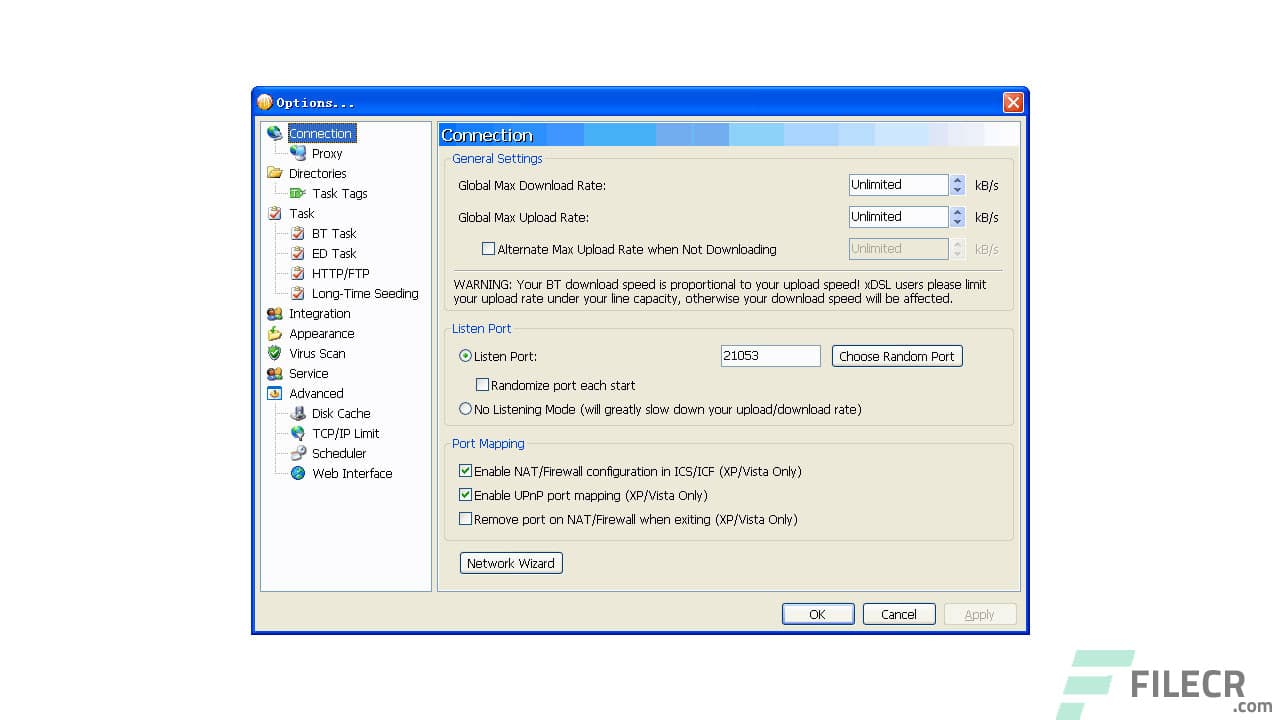
Task: Enable Remove port on NAT/Firewall when exiting
Action: click(466, 519)
